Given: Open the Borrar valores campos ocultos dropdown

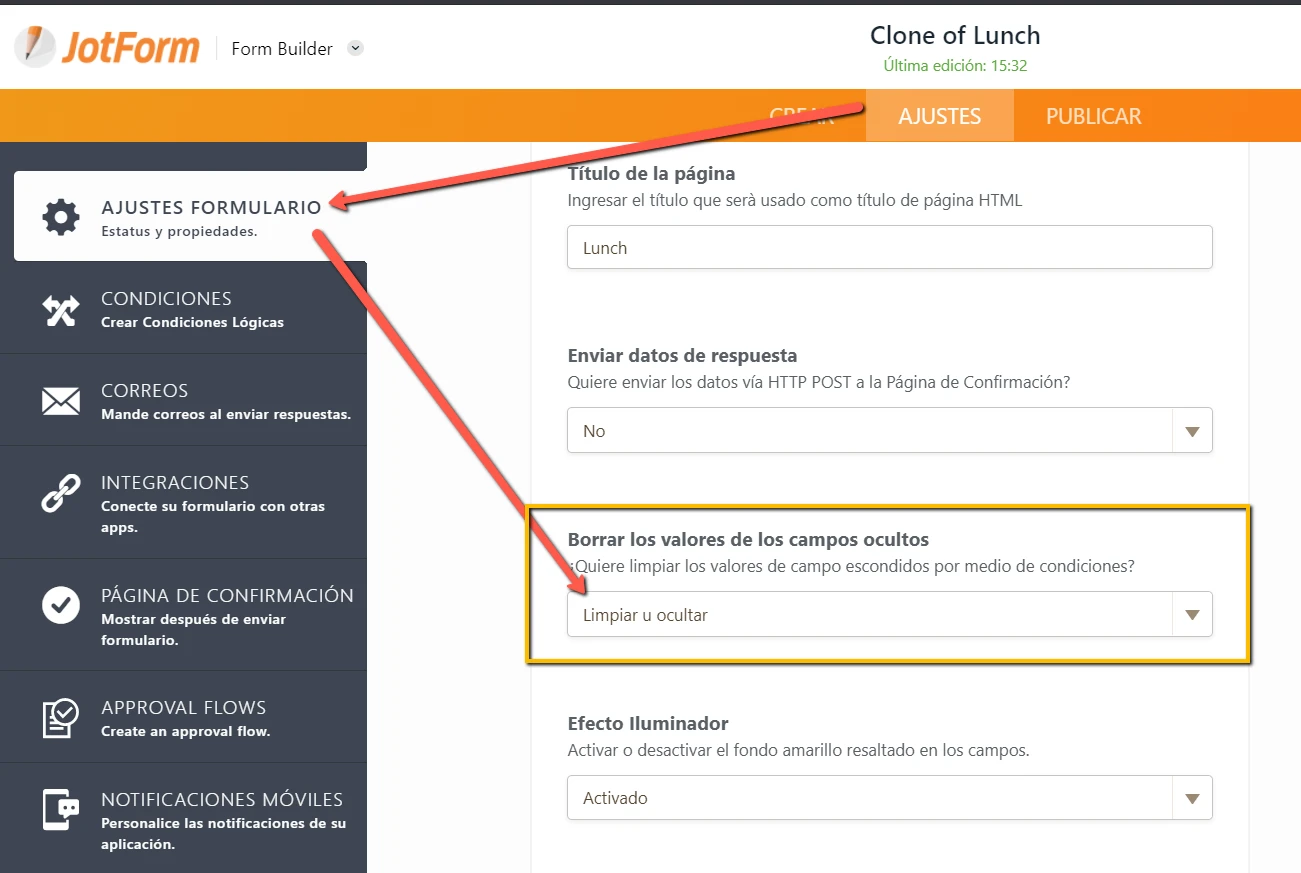Looking at the screenshot, I should pyautogui.click(x=1191, y=615).
